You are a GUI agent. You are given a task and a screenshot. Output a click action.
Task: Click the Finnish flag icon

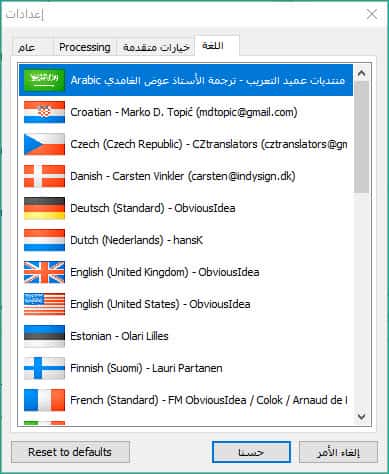44,368
